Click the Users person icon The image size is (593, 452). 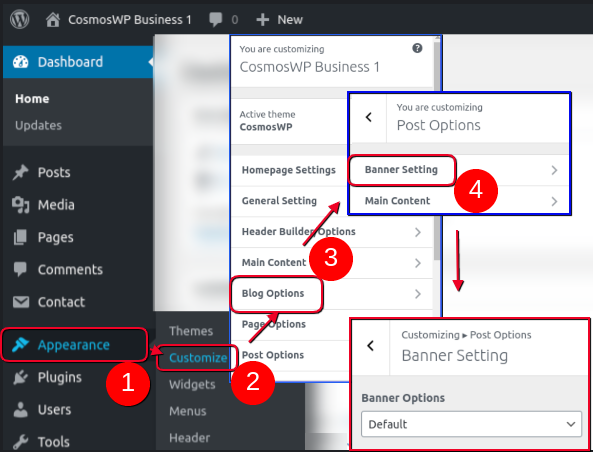20,410
